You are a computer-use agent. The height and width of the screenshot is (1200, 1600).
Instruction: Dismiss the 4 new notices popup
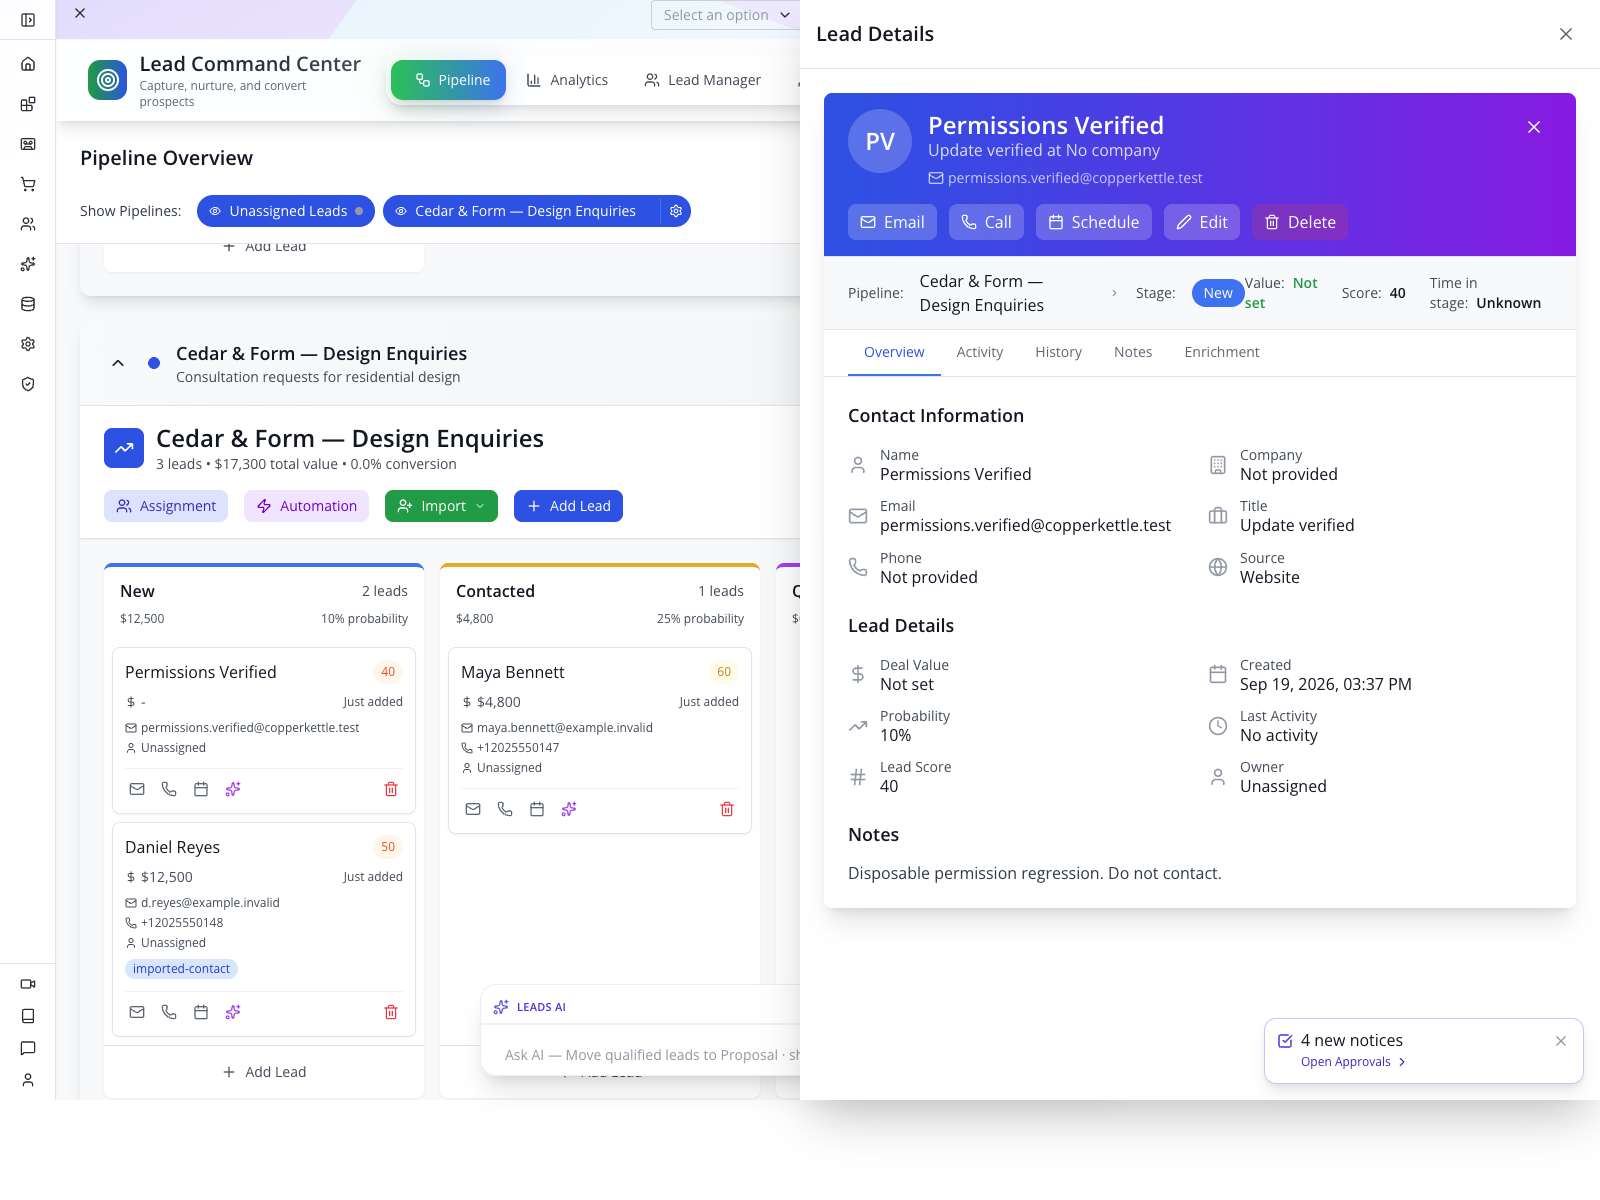(1561, 1041)
